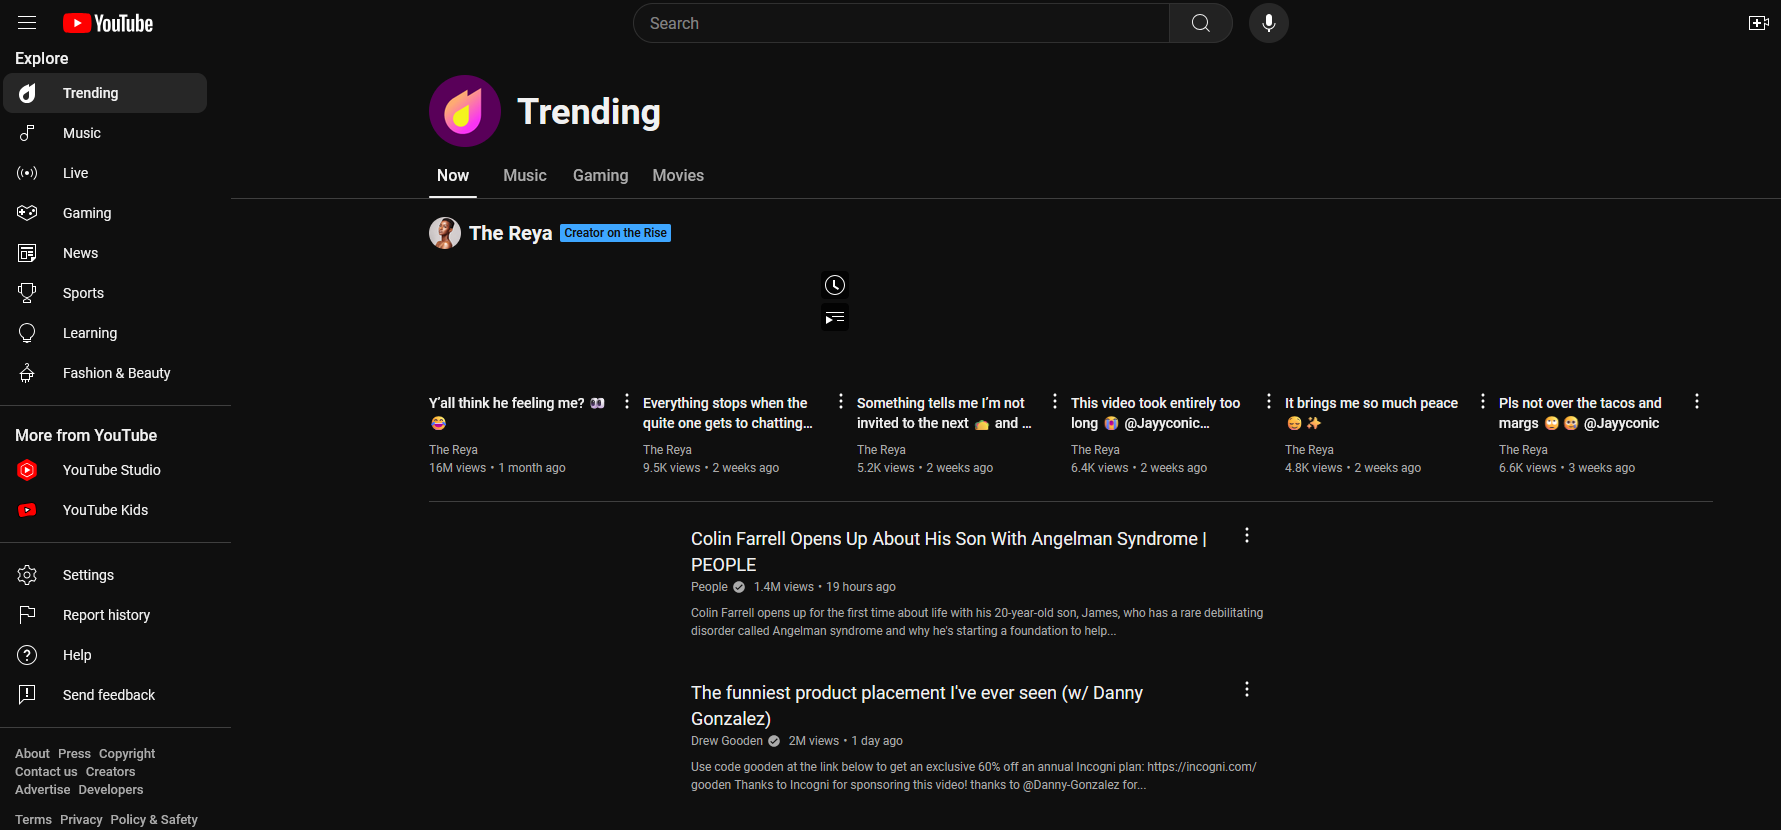
Task: Click the Gaming controller sidebar icon
Action: click(28, 213)
